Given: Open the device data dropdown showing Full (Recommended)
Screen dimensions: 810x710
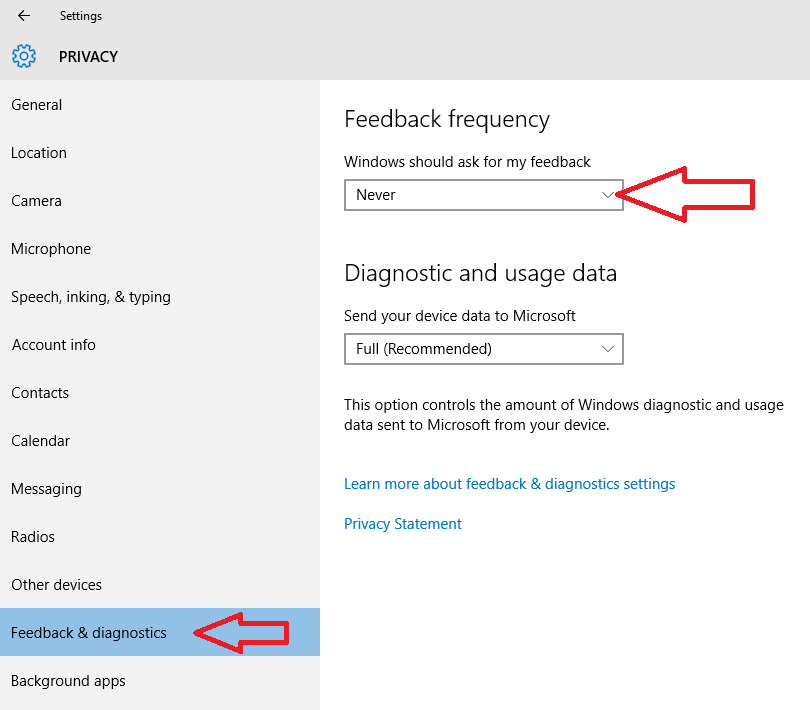Looking at the screenshot, I should [x=484, y=349].
